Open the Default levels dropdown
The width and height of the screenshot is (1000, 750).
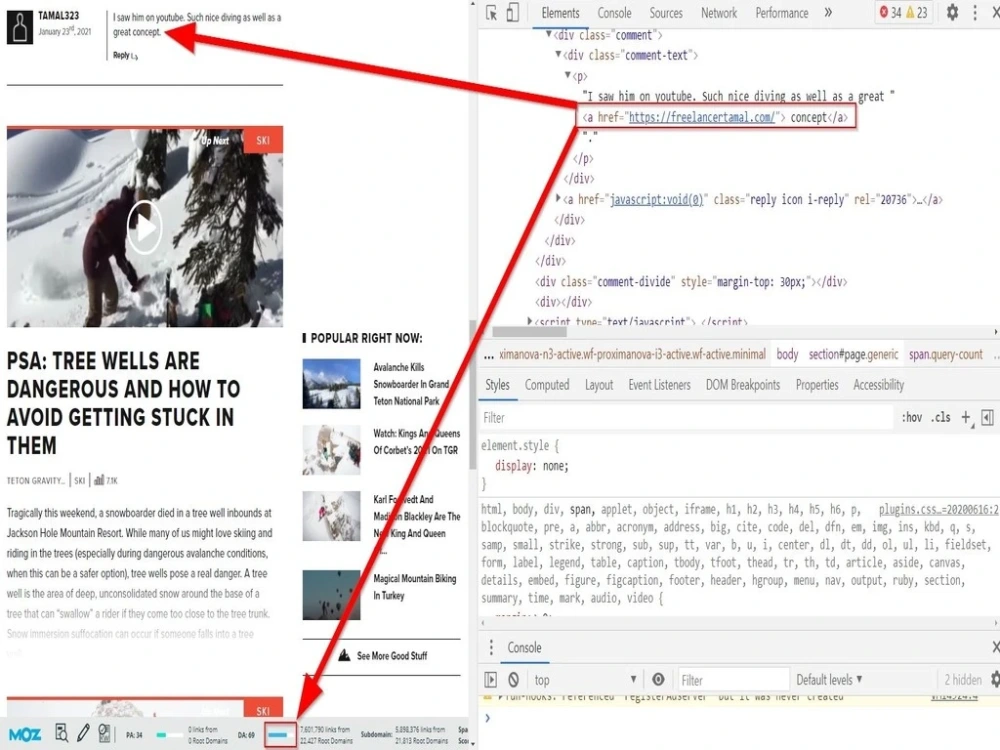829,680
